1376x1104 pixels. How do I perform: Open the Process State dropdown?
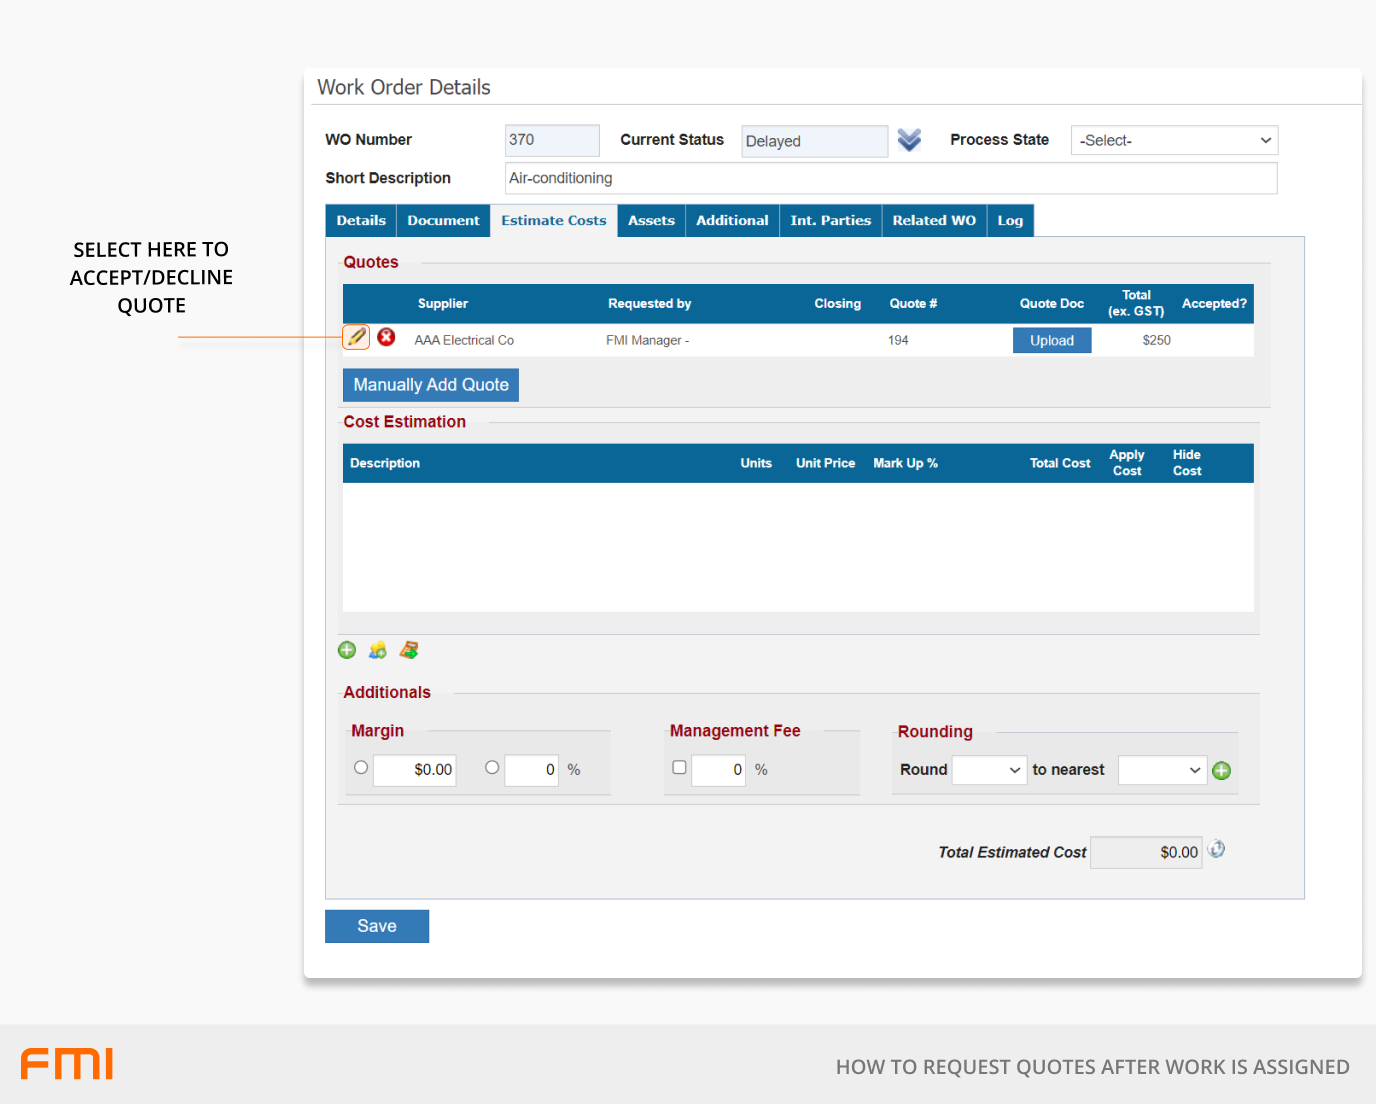tap(1174, 140)
